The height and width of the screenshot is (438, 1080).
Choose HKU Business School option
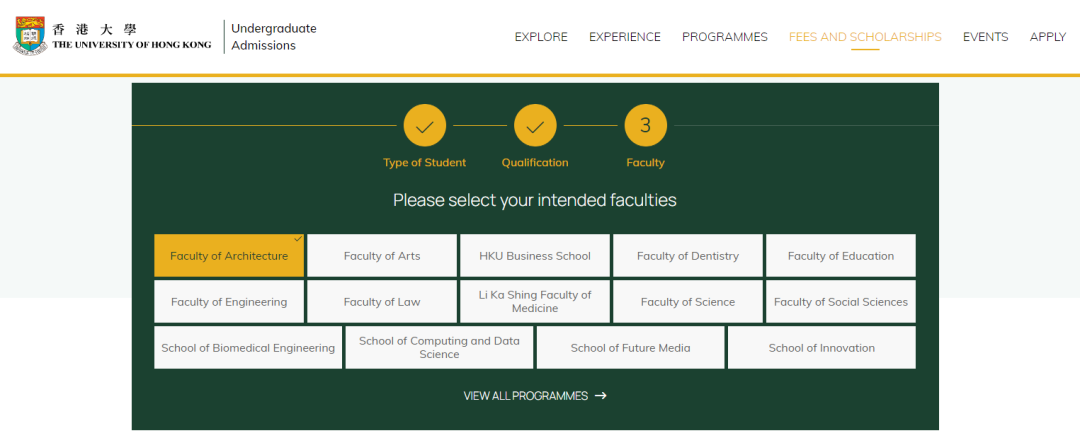(x=534, y=256)
